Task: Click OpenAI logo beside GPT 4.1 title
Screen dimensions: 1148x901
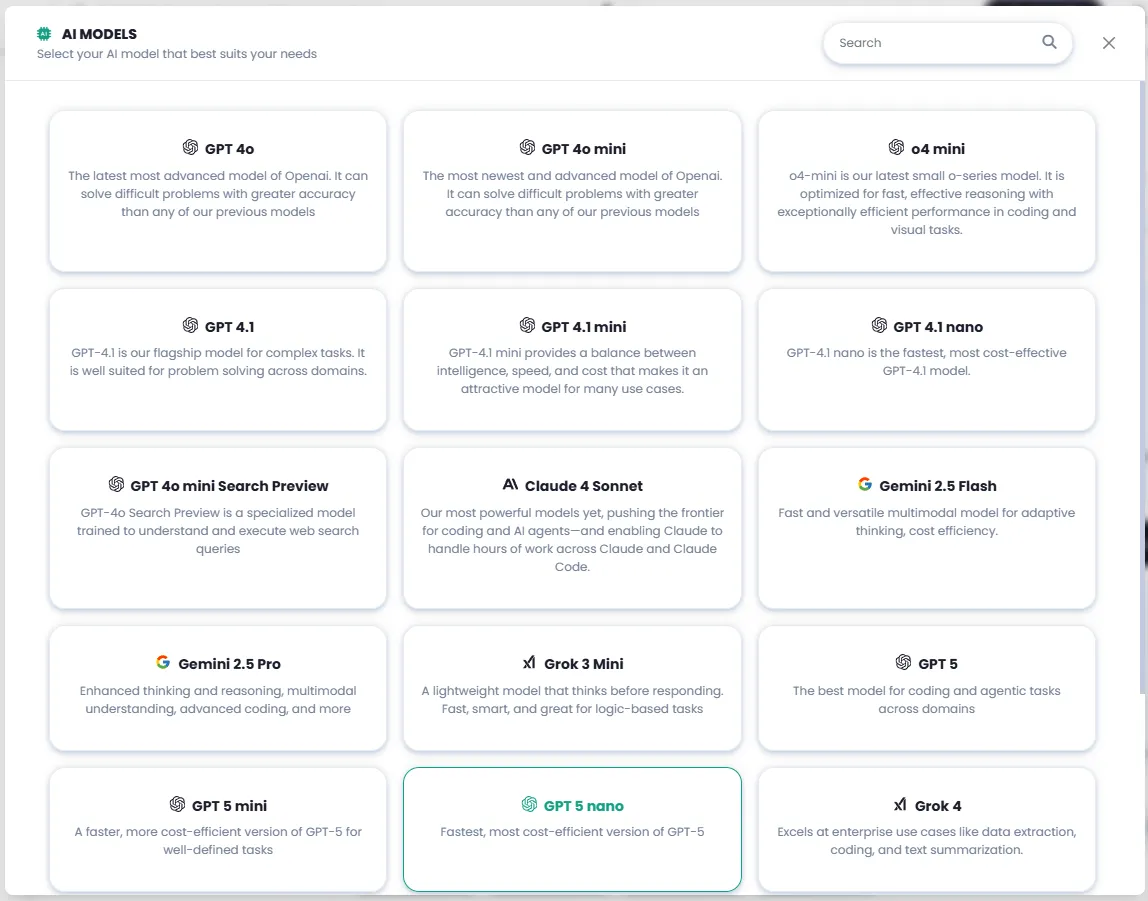Action: point(190,326)
